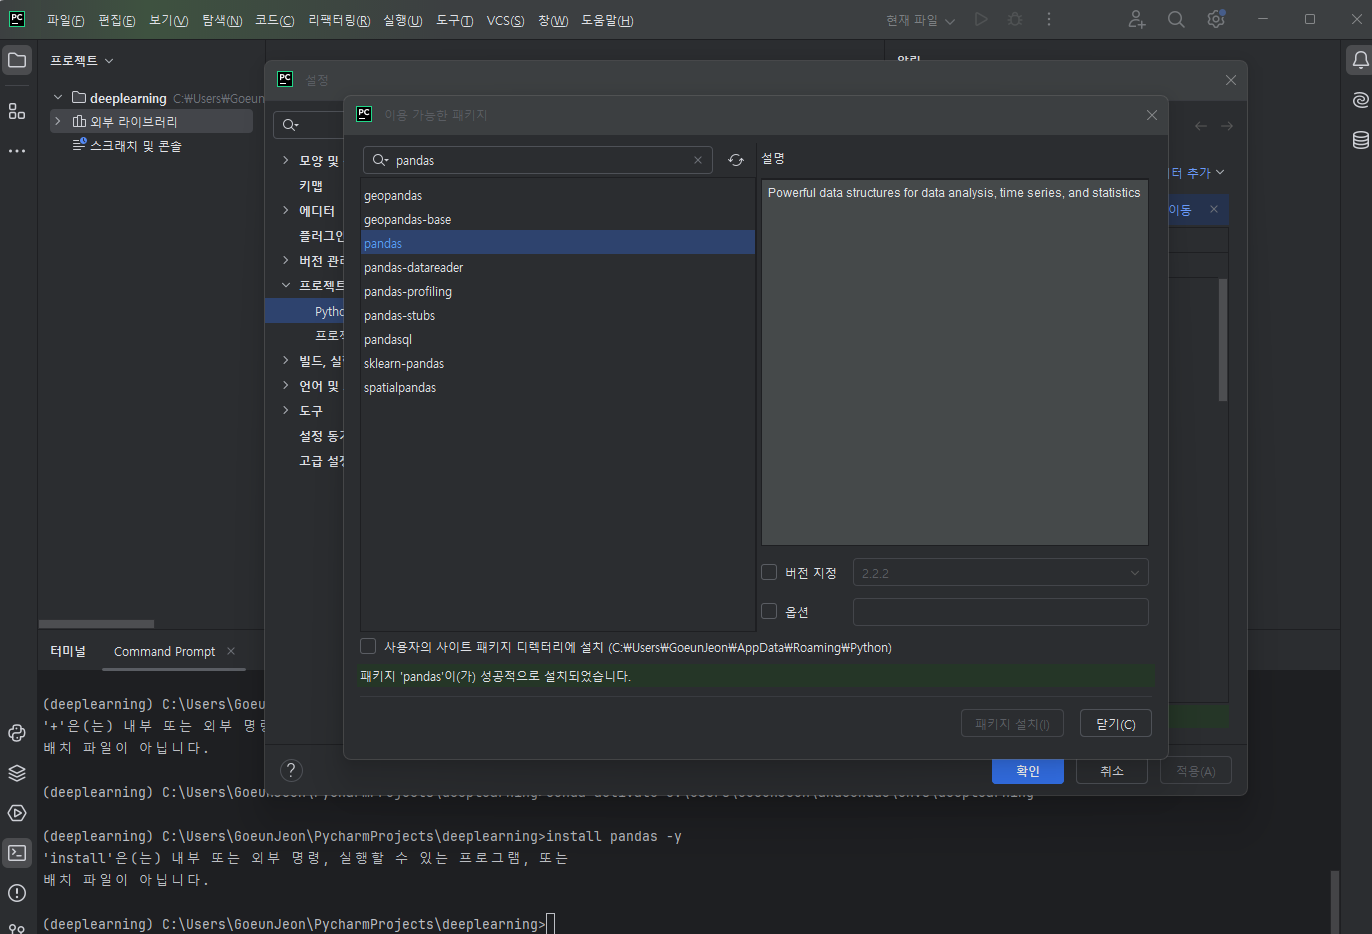Open the Project view dropdown

(x=82, y=61)
